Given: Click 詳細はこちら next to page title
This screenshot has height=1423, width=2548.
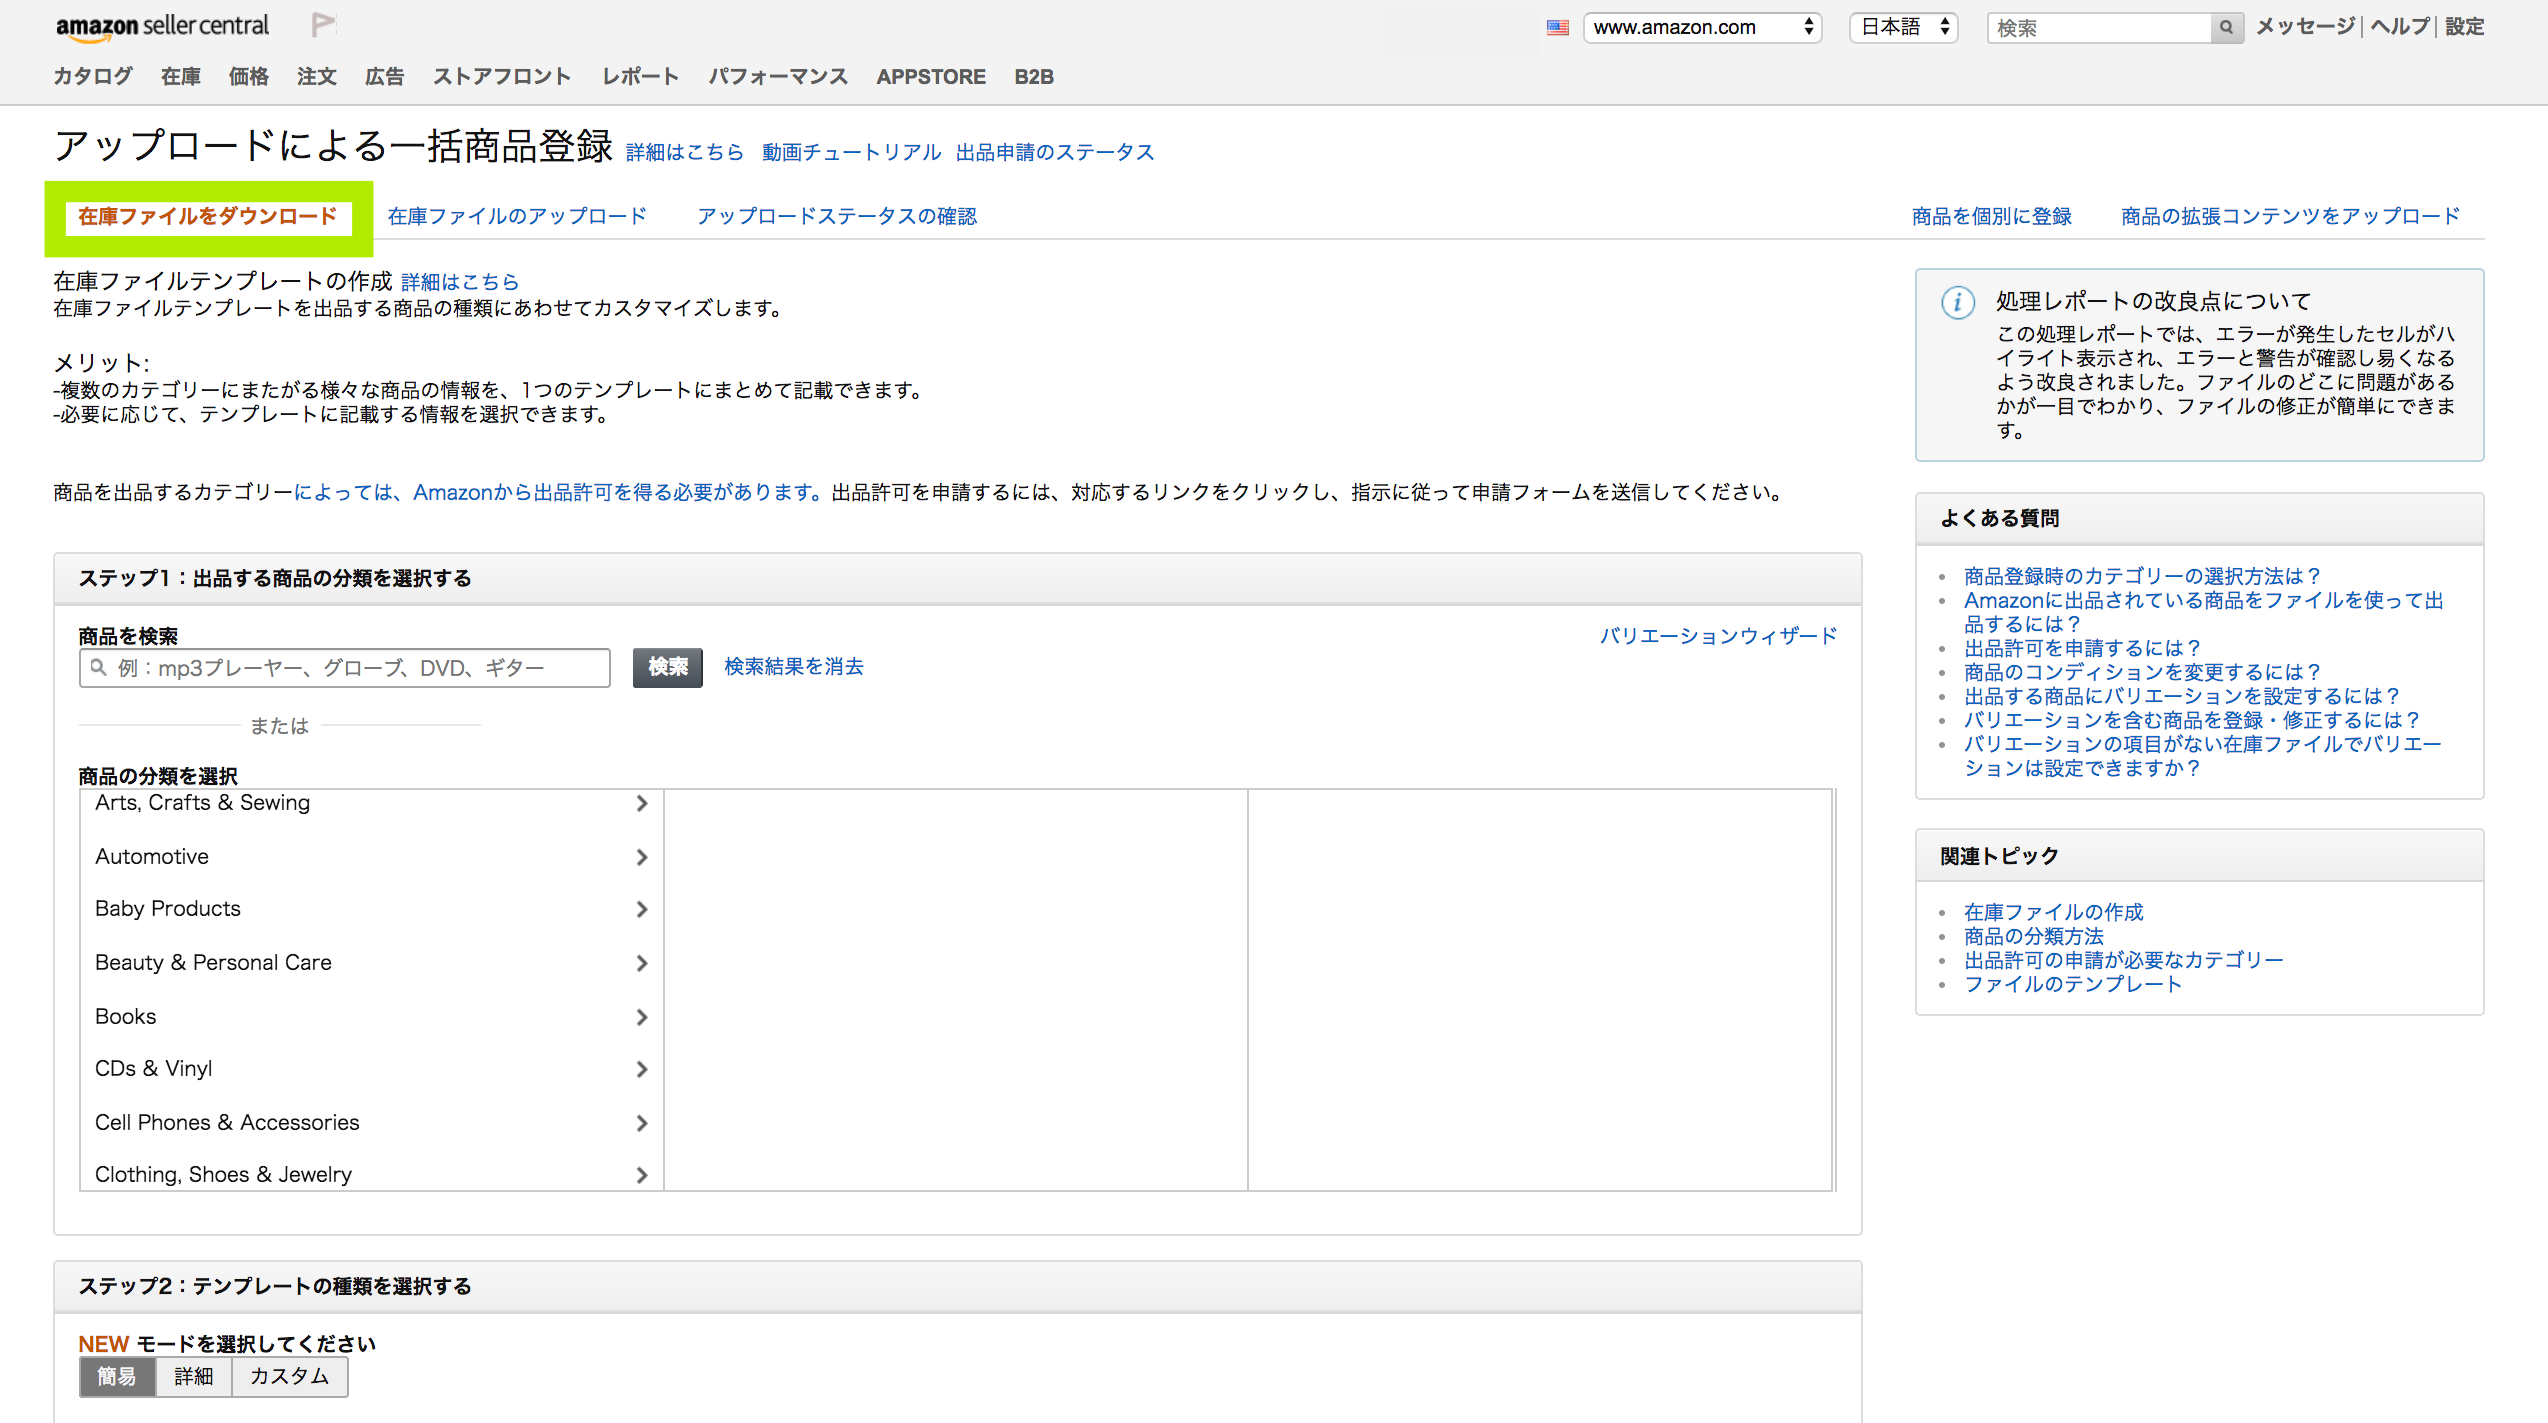Looking at the screenshot, I should pos(685,152).
